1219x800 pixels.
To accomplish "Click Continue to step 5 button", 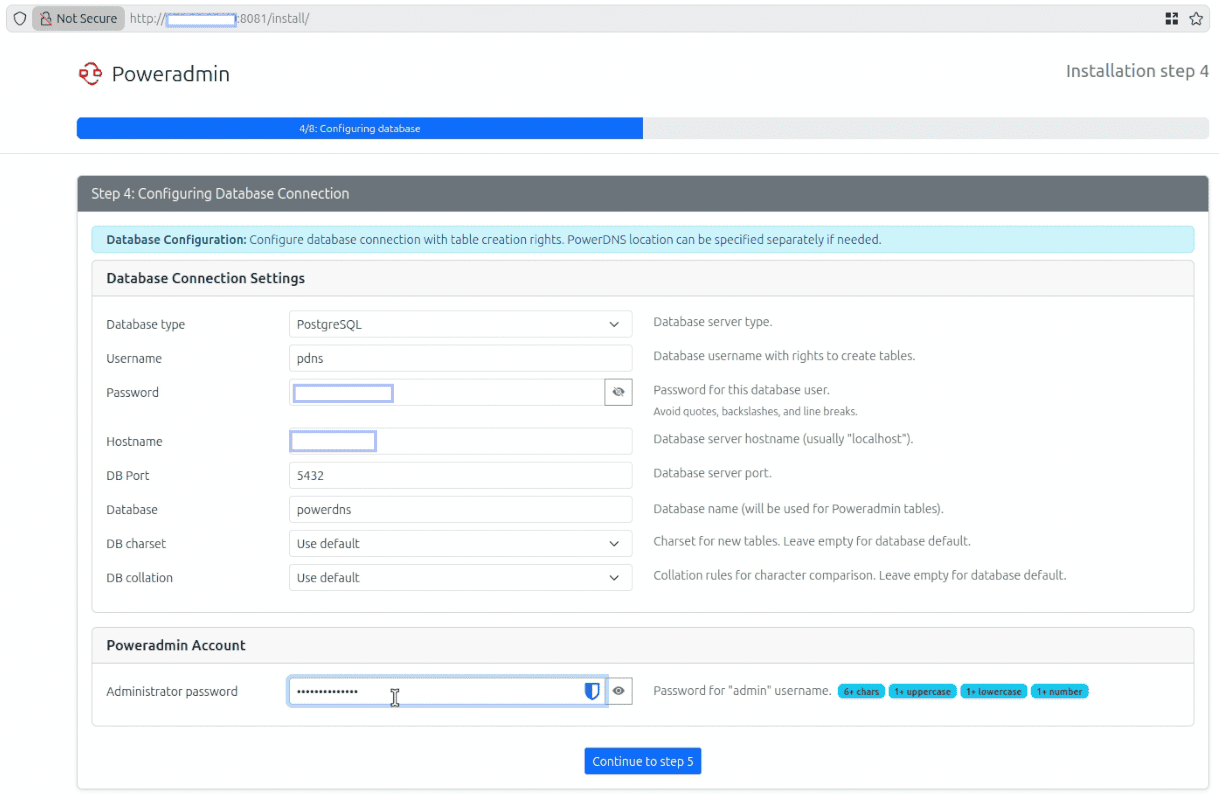I will click(x=644, y=761).
